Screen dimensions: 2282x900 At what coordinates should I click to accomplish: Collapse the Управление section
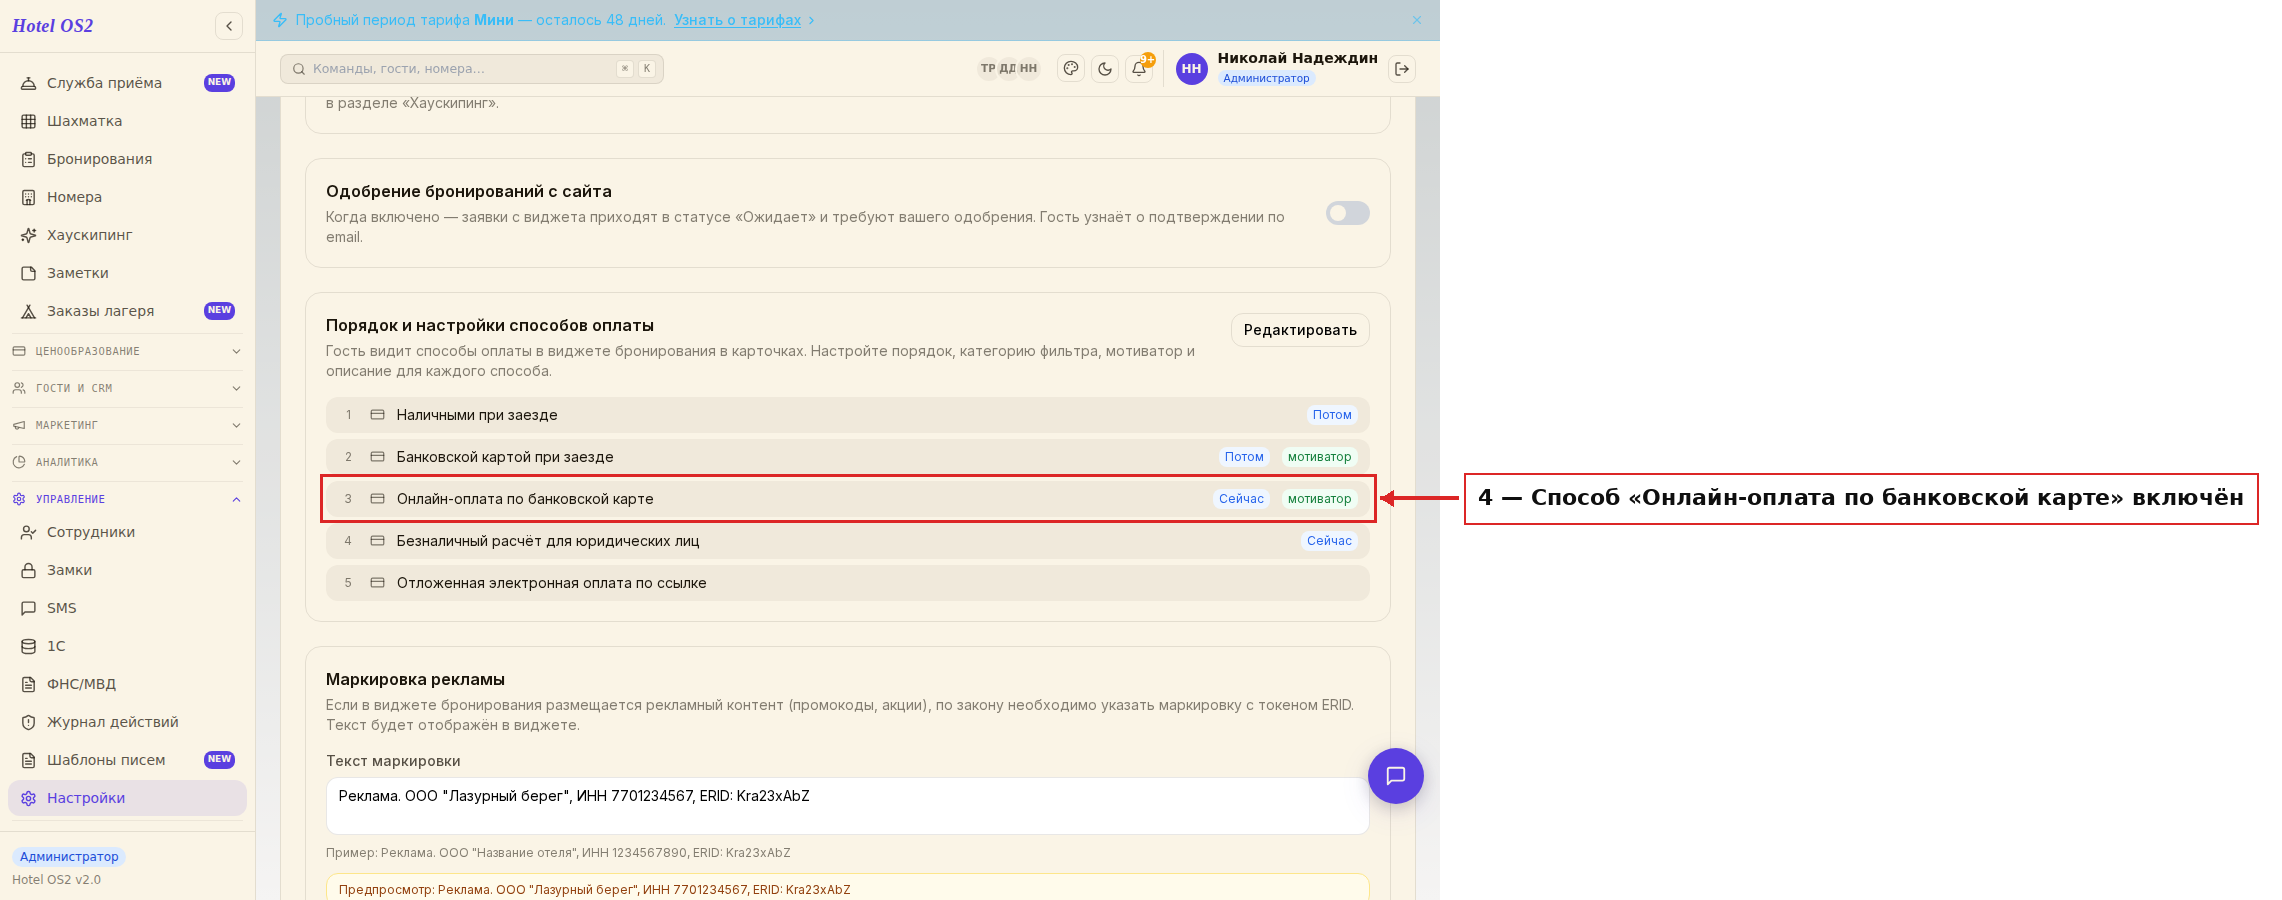pos(127,499)
